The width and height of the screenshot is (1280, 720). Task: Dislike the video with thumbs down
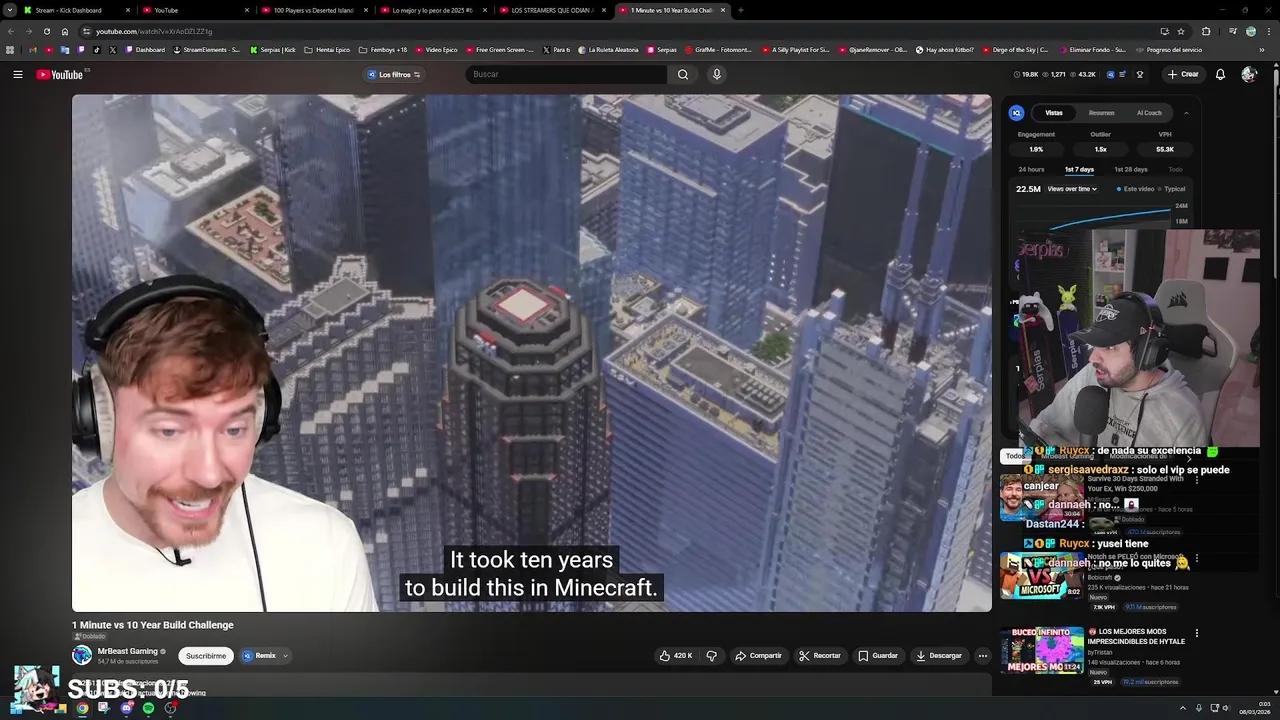(x=712, y=656)
